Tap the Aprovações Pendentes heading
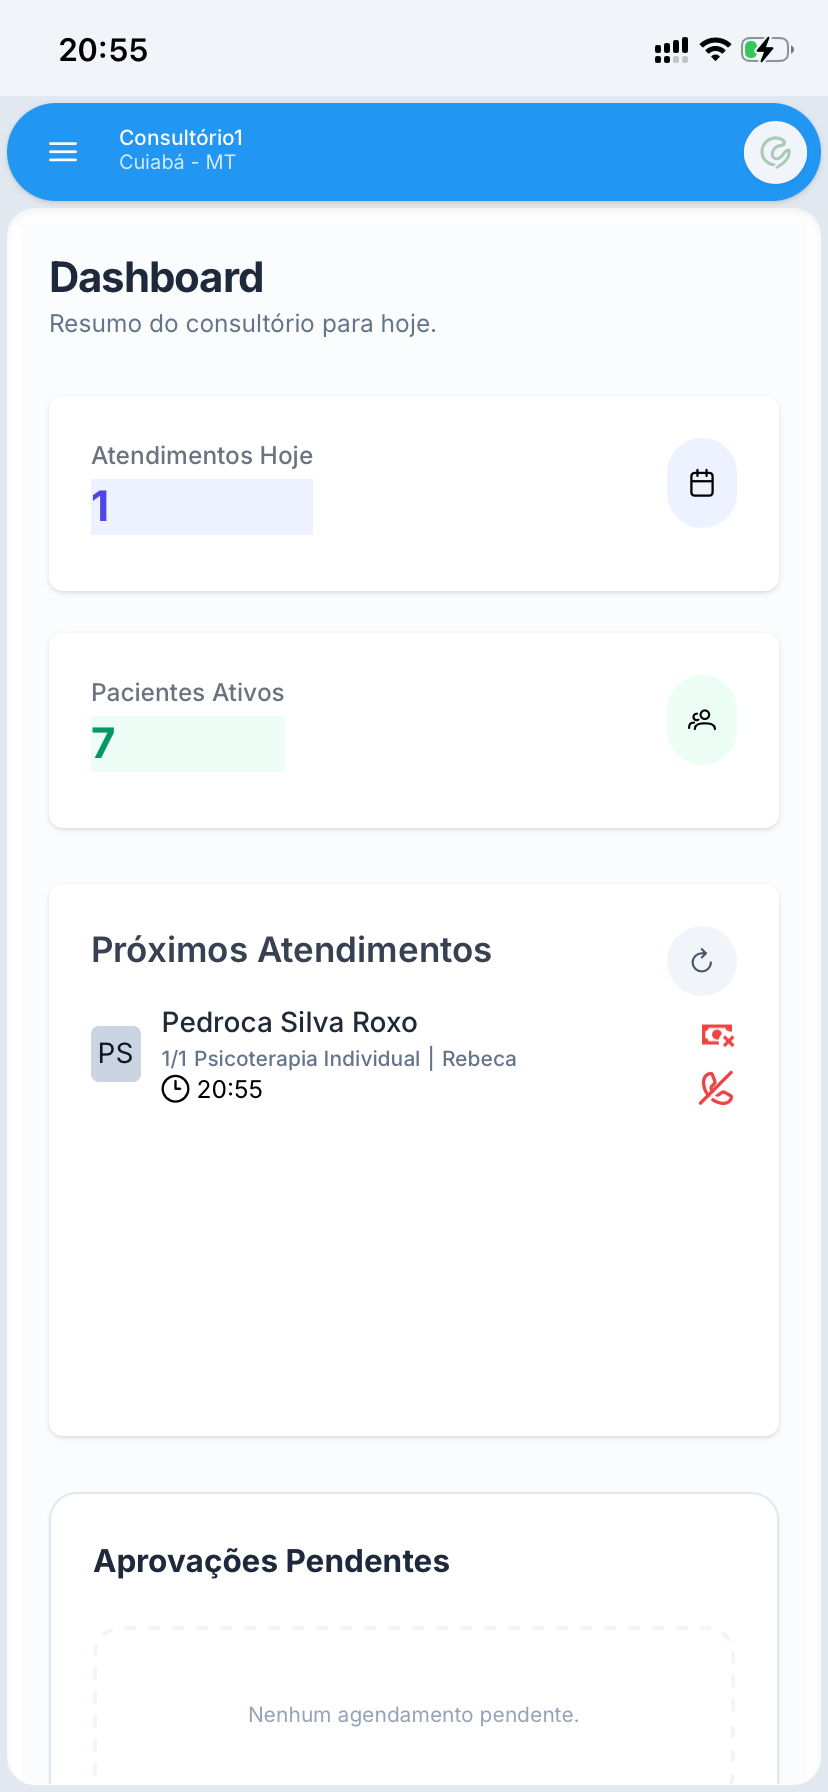828x1792 pixels. pyautogui.click(x=271, y=1561)
